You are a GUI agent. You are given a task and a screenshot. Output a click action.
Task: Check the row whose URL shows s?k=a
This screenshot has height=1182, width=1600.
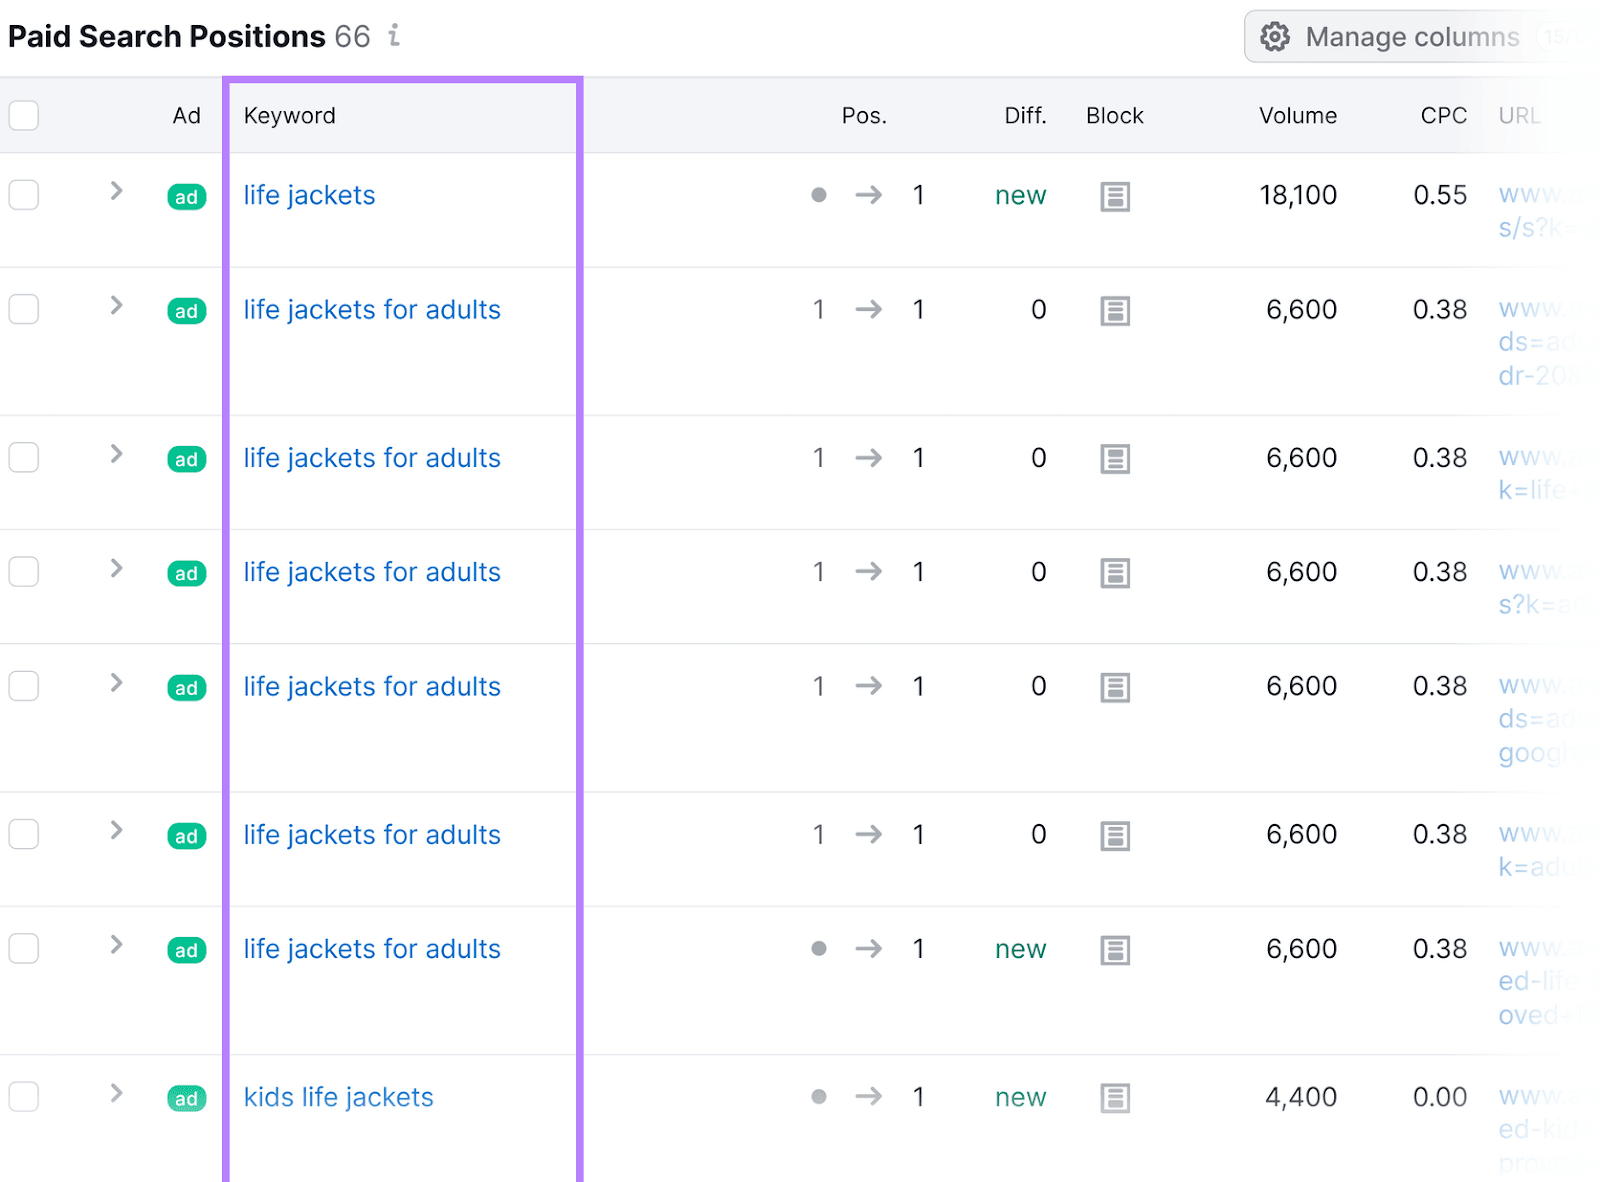pyautogui.click(x=24, y=571)
